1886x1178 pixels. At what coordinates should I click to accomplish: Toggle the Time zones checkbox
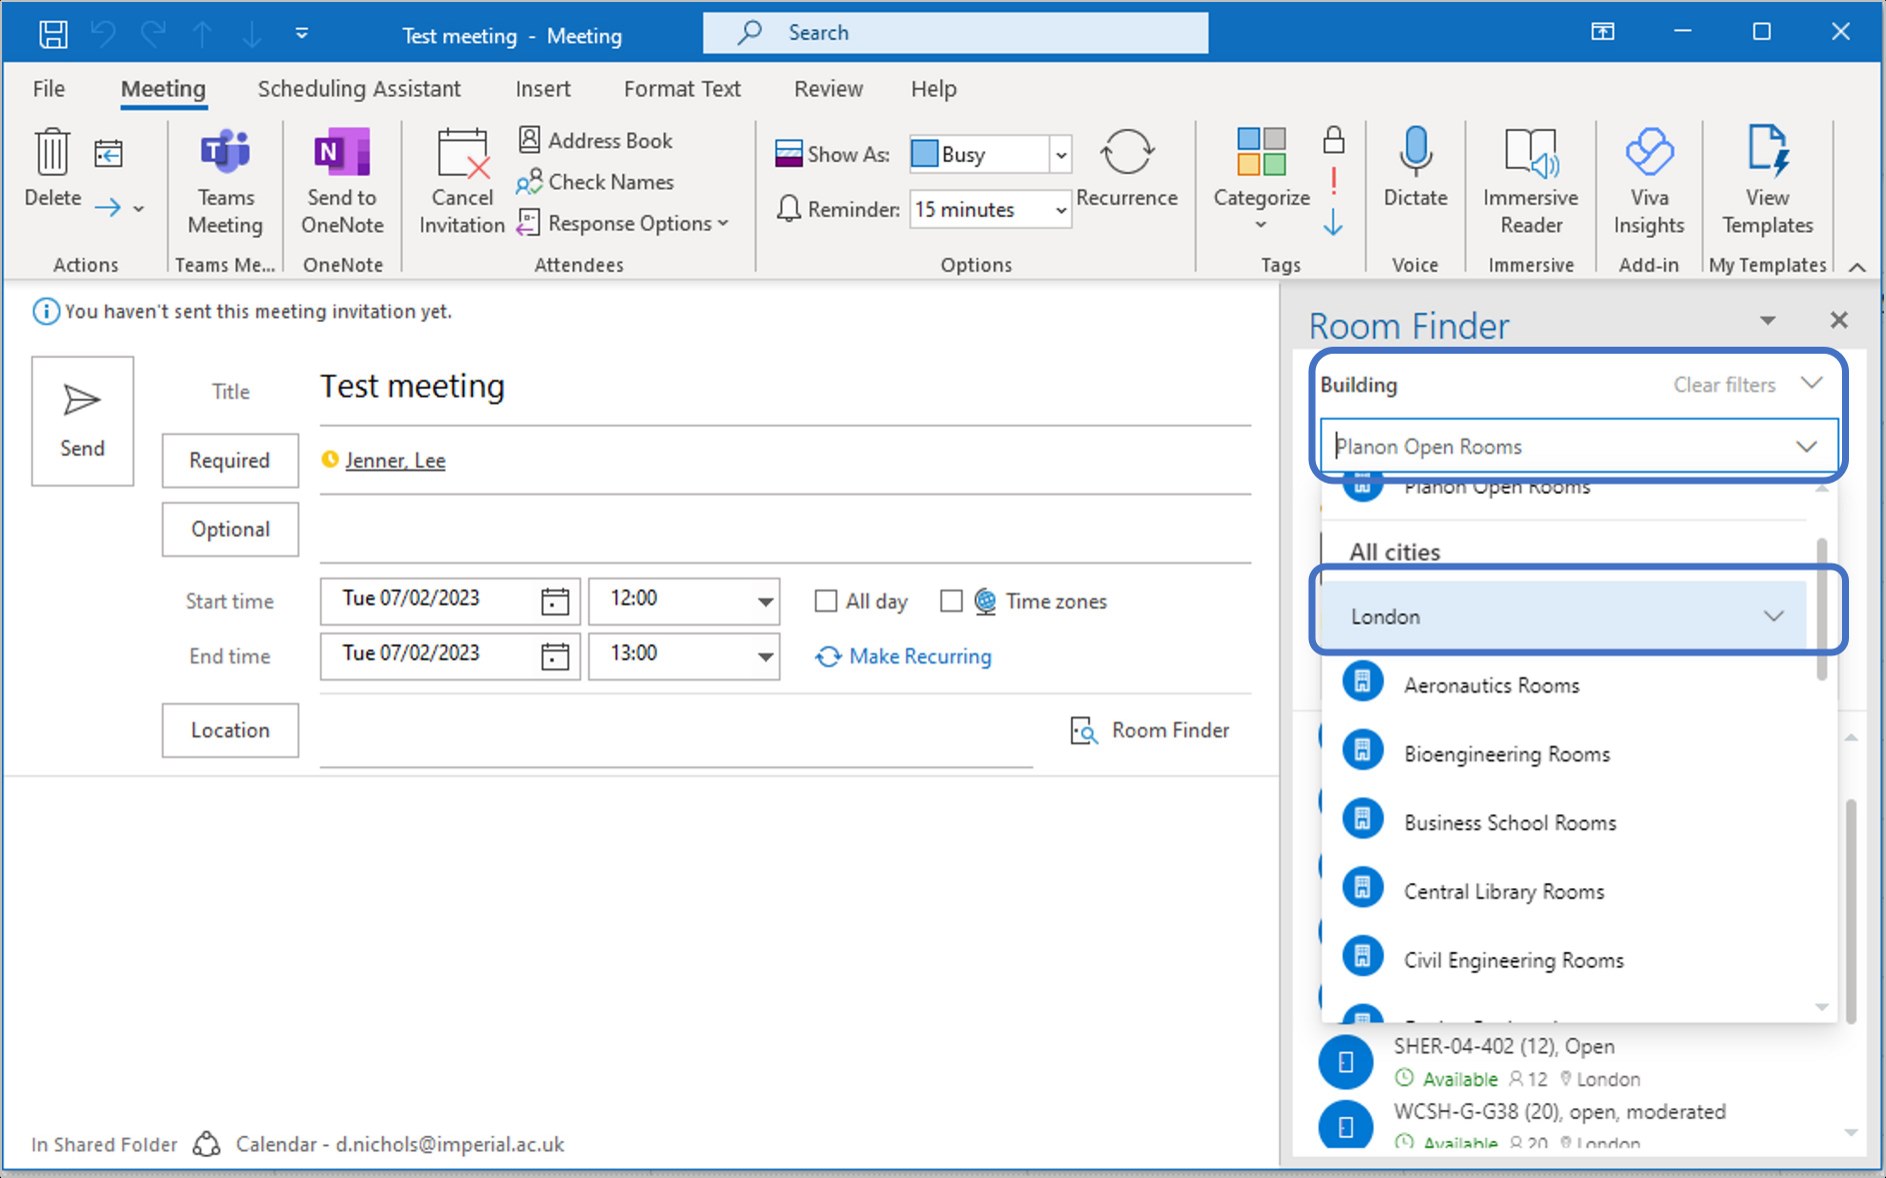951,601
